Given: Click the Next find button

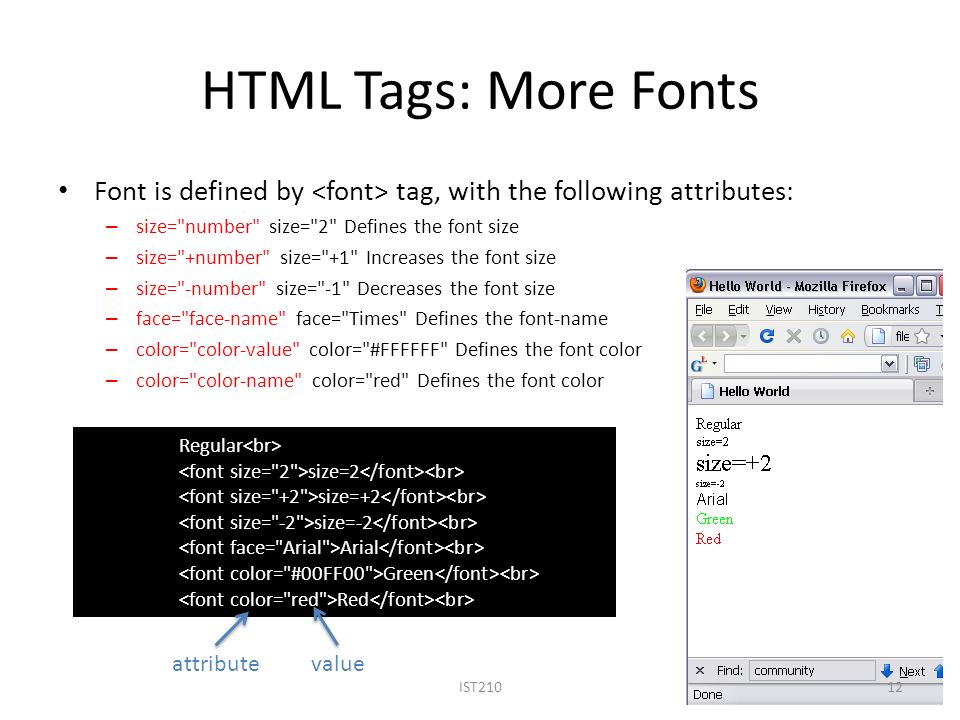Looking at the screenshot, I should 904,671.
